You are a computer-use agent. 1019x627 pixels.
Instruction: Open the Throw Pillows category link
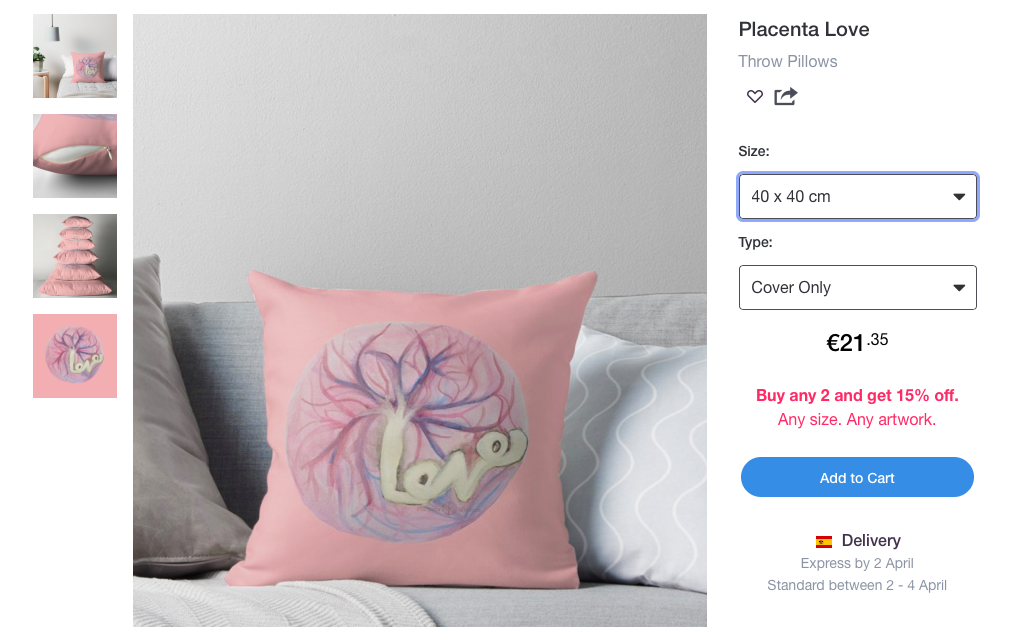(788, 62)
